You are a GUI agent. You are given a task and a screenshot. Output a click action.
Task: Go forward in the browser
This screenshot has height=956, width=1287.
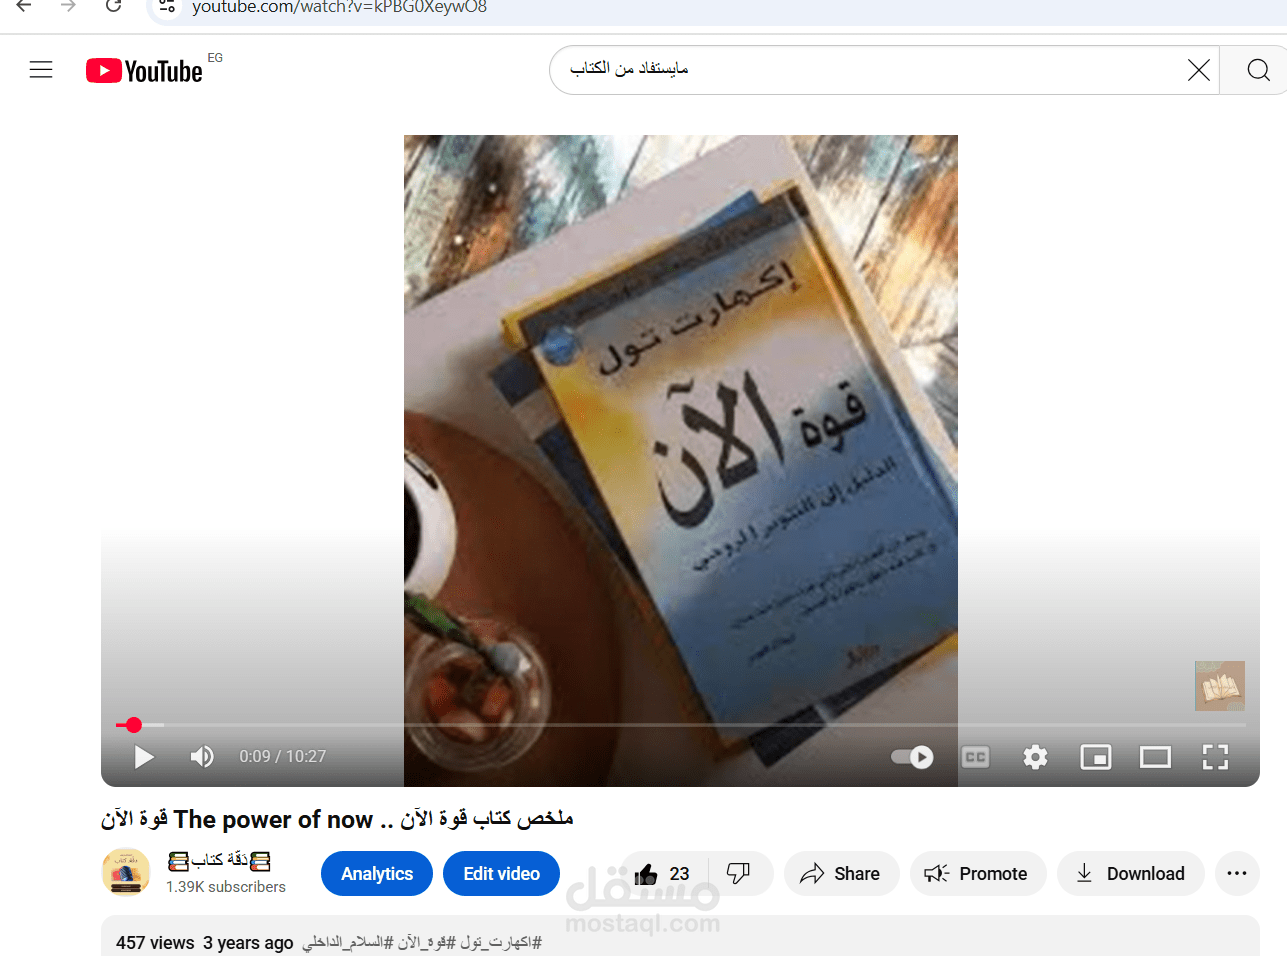tap(69, 6)
